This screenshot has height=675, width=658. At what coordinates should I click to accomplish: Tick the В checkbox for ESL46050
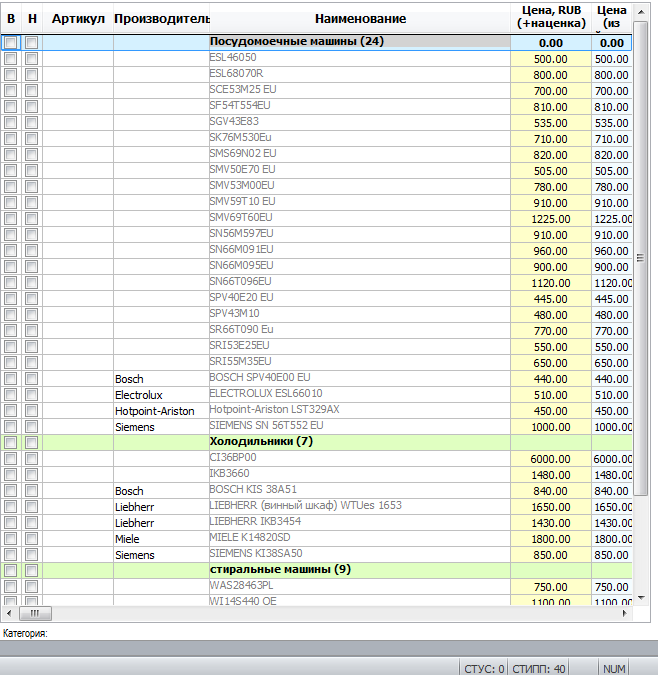(11, 59)
